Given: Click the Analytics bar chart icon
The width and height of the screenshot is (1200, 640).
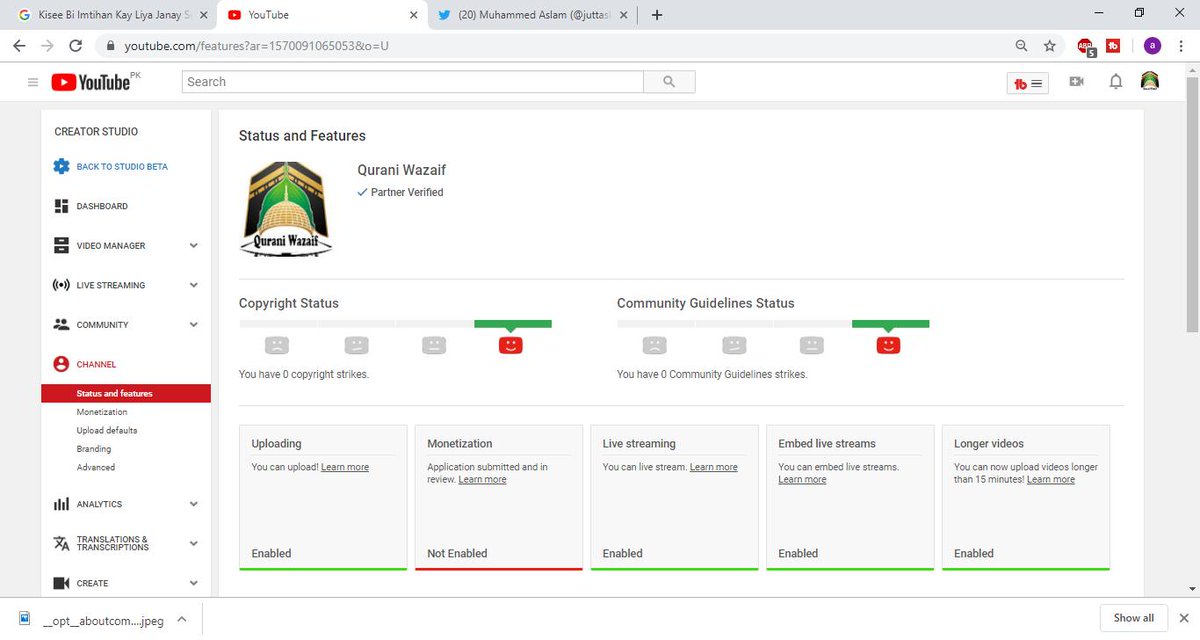Looking at the screenshot, I should (61, 504).
